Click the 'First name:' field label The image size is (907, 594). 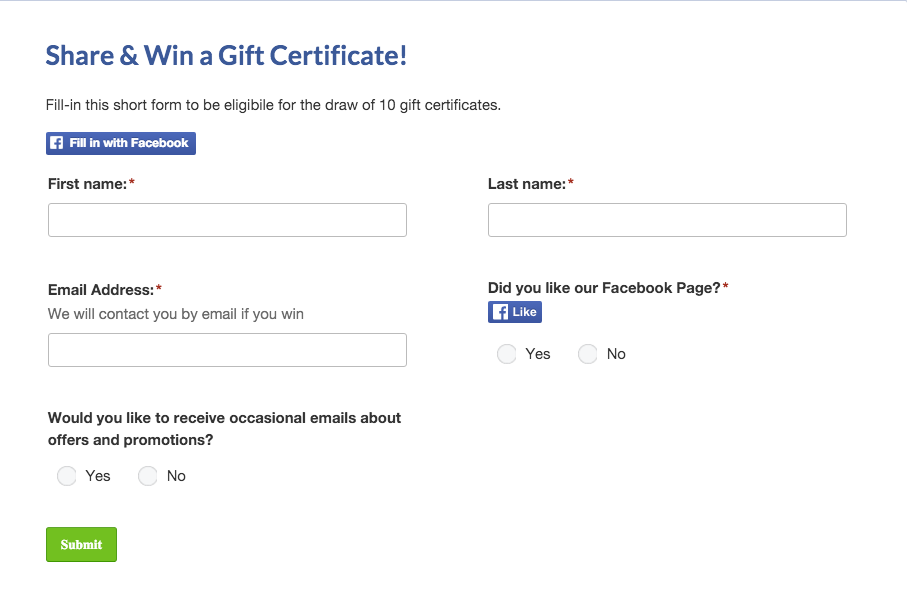pos(87,184)
